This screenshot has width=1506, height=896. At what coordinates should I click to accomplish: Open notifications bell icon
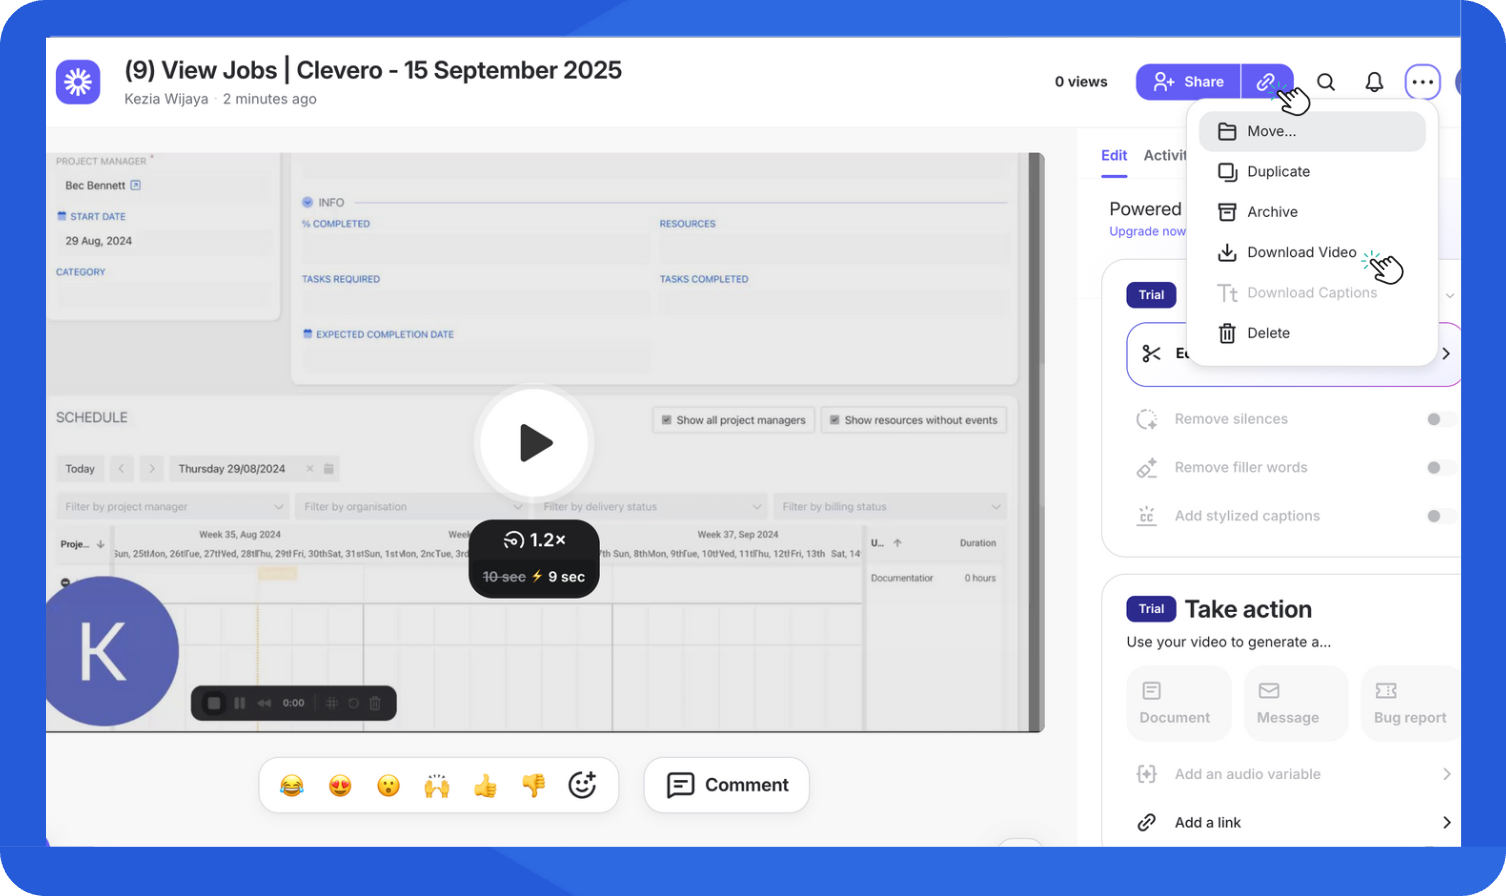pos(1375,82)
